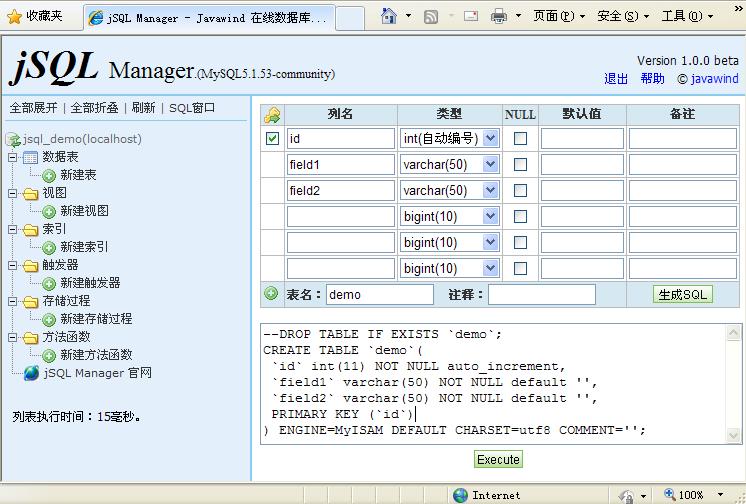This screenshot has width=746, height=504.
Task: Collapse the 数据表 tree node
Action: coord(12,157)
